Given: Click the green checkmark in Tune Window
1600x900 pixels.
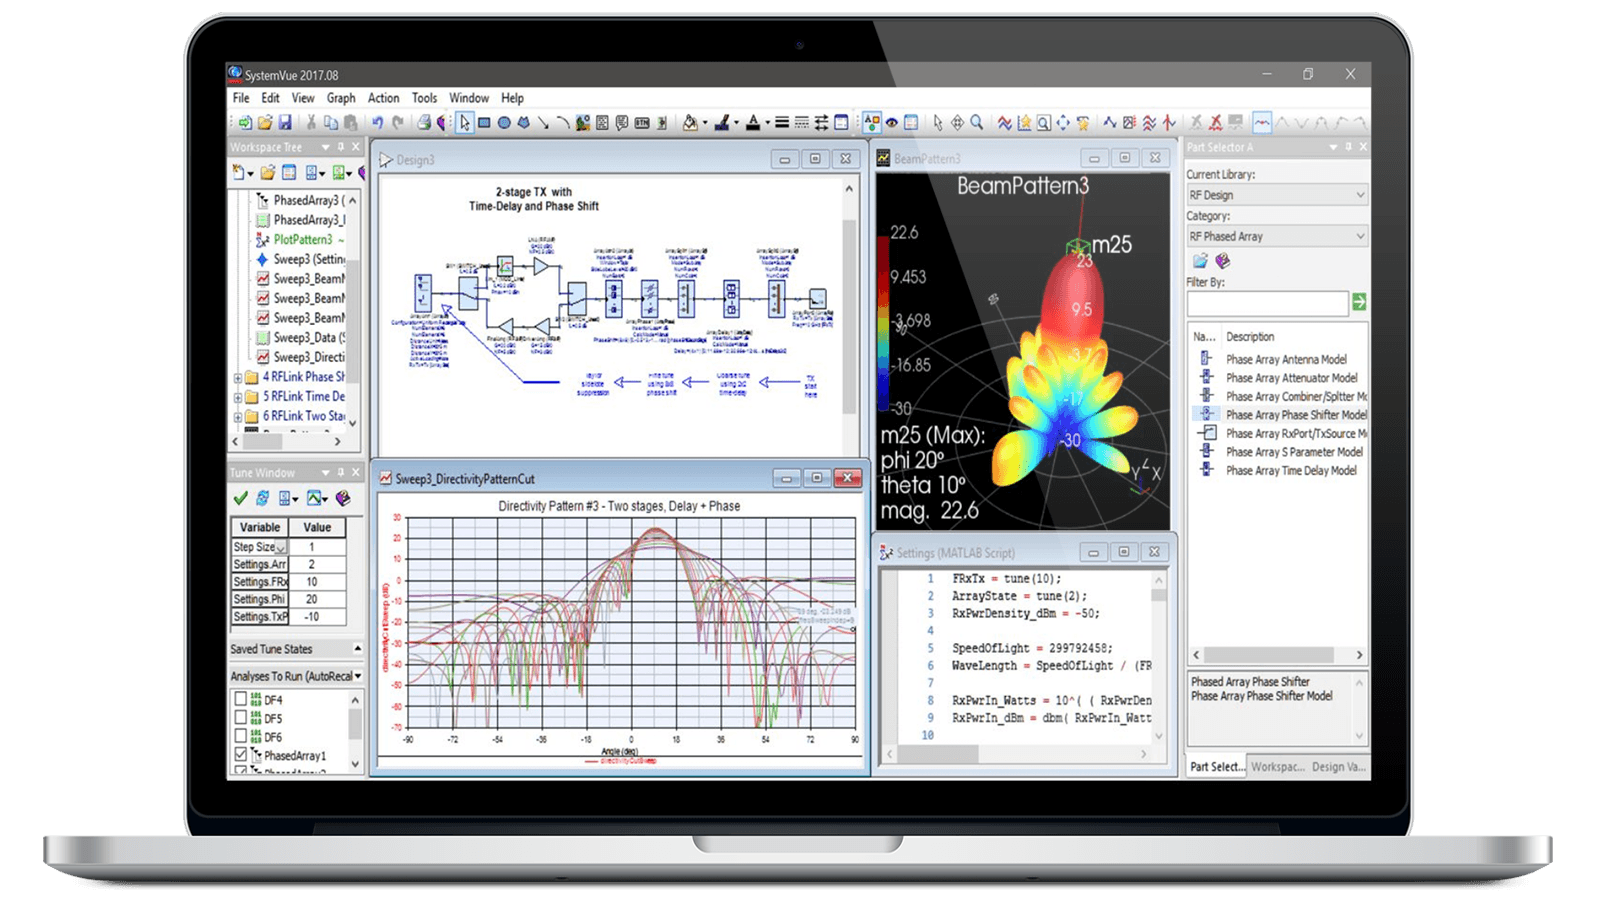Looking at the screenshot, I should [x=239, y=499].
